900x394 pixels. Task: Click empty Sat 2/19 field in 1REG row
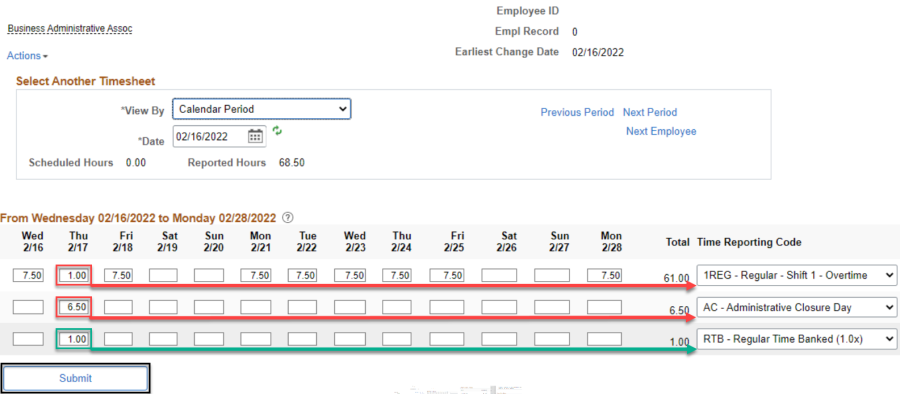[163, 275]
